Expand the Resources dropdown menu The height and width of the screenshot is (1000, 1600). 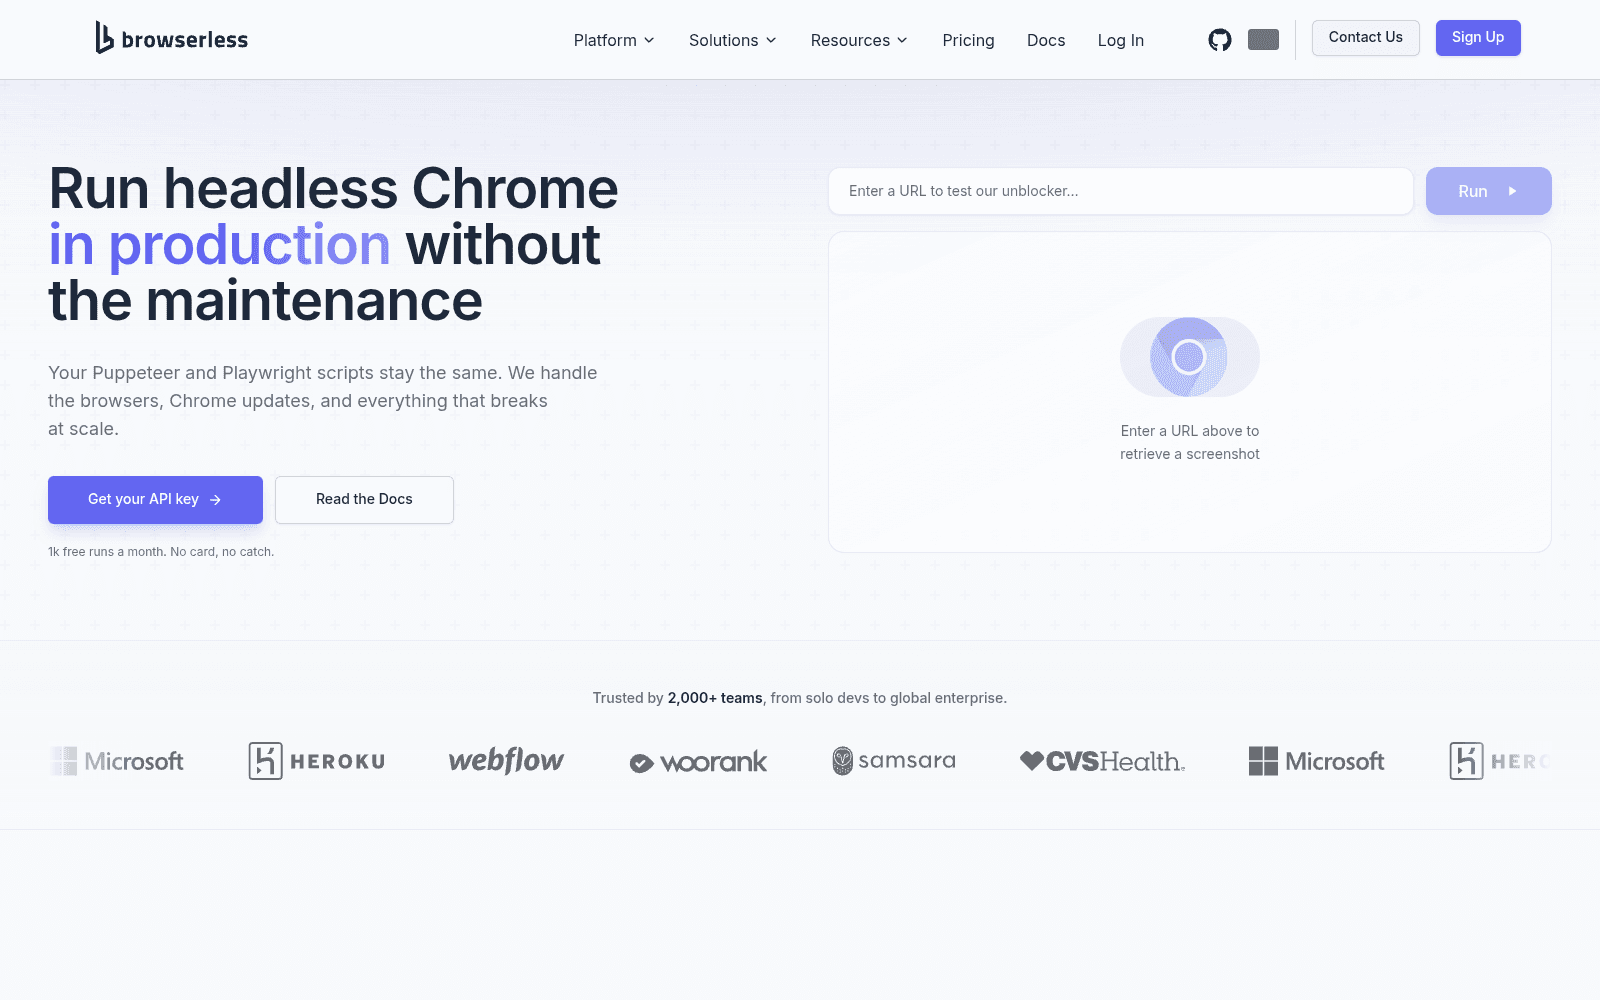859,40
